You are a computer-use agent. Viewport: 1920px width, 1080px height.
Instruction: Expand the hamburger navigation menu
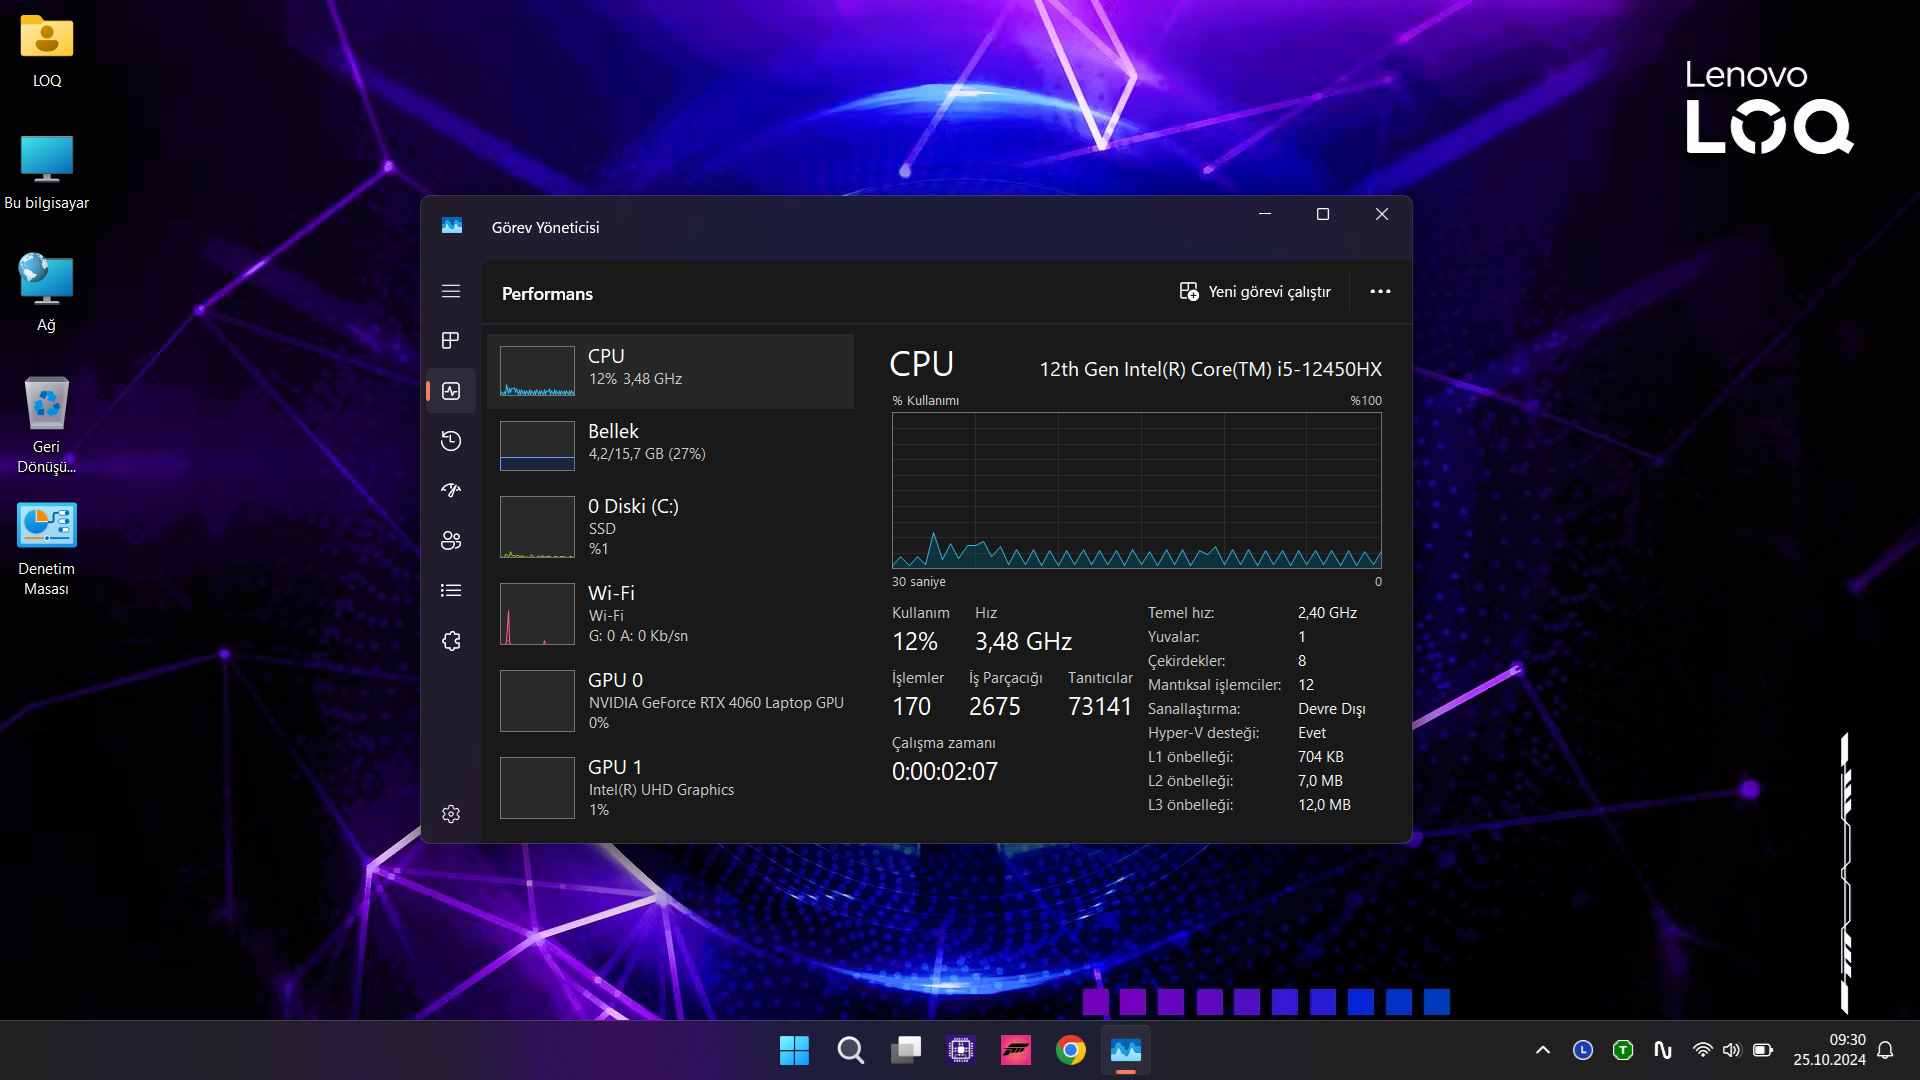pyautogui.click(x=451, y=291)
